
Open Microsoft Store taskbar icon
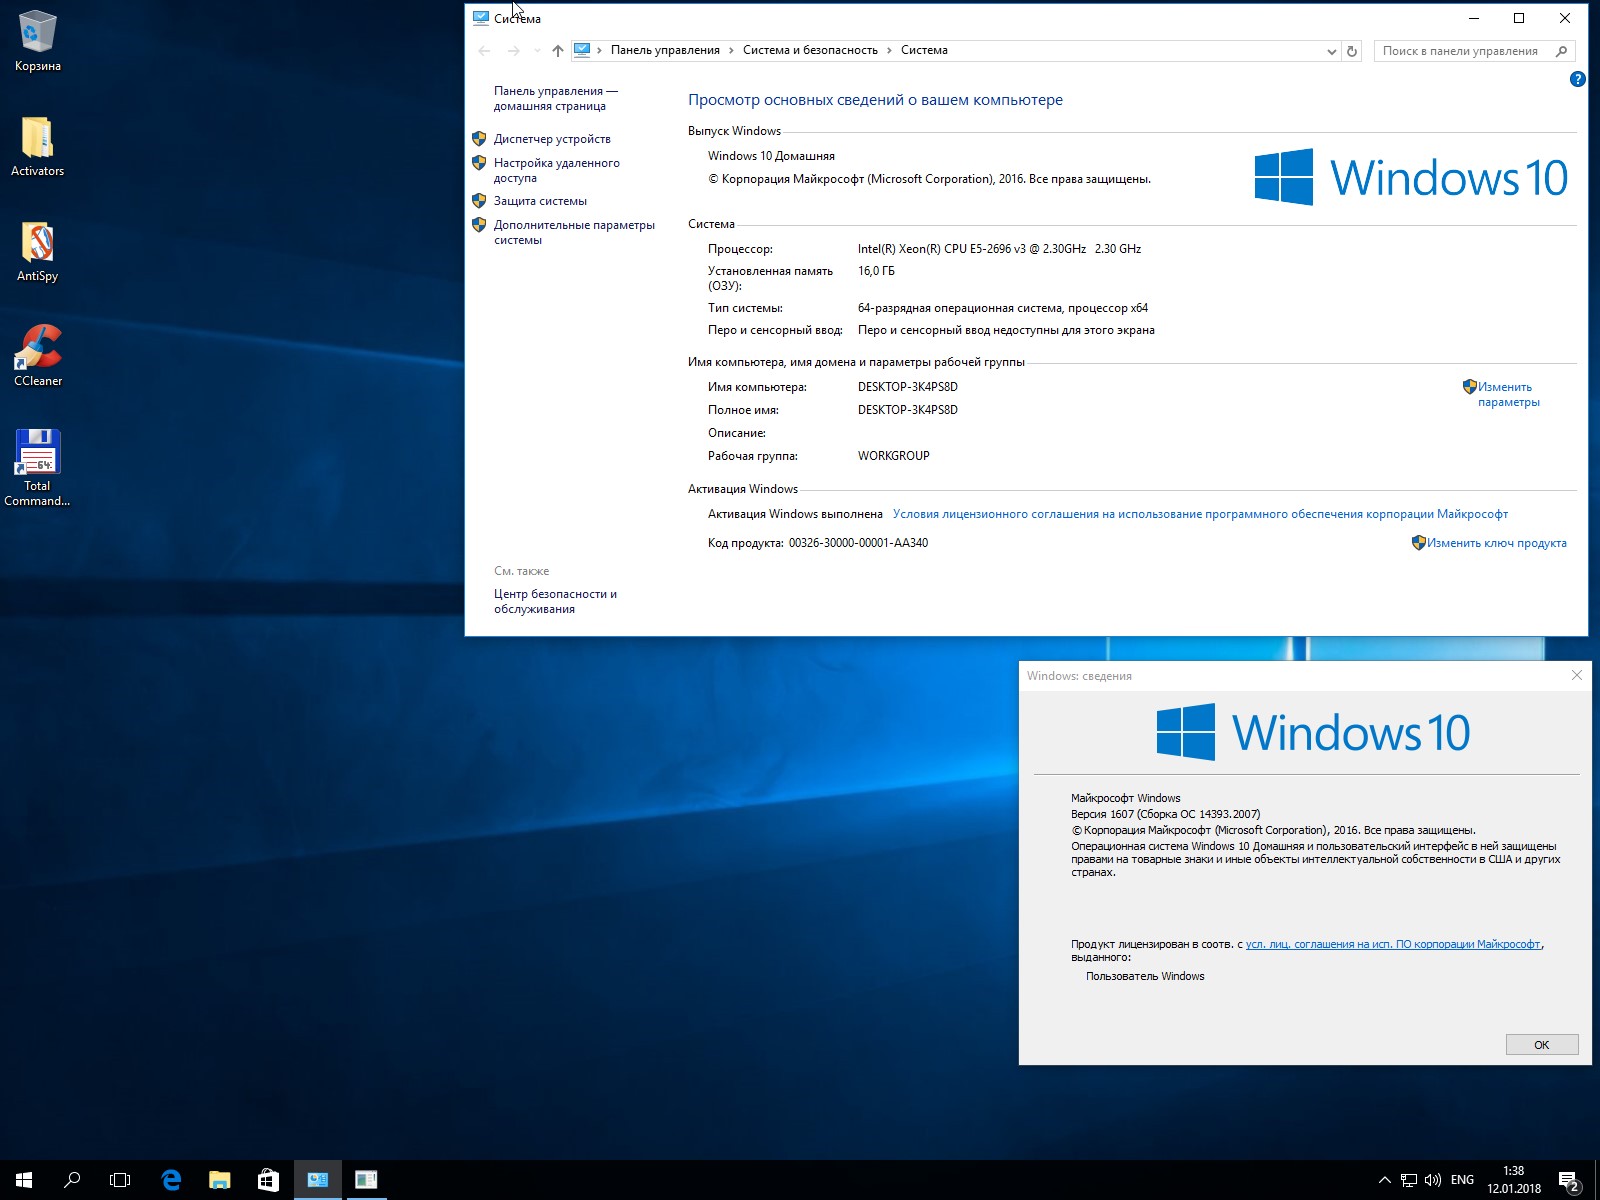click(268, 1180)
